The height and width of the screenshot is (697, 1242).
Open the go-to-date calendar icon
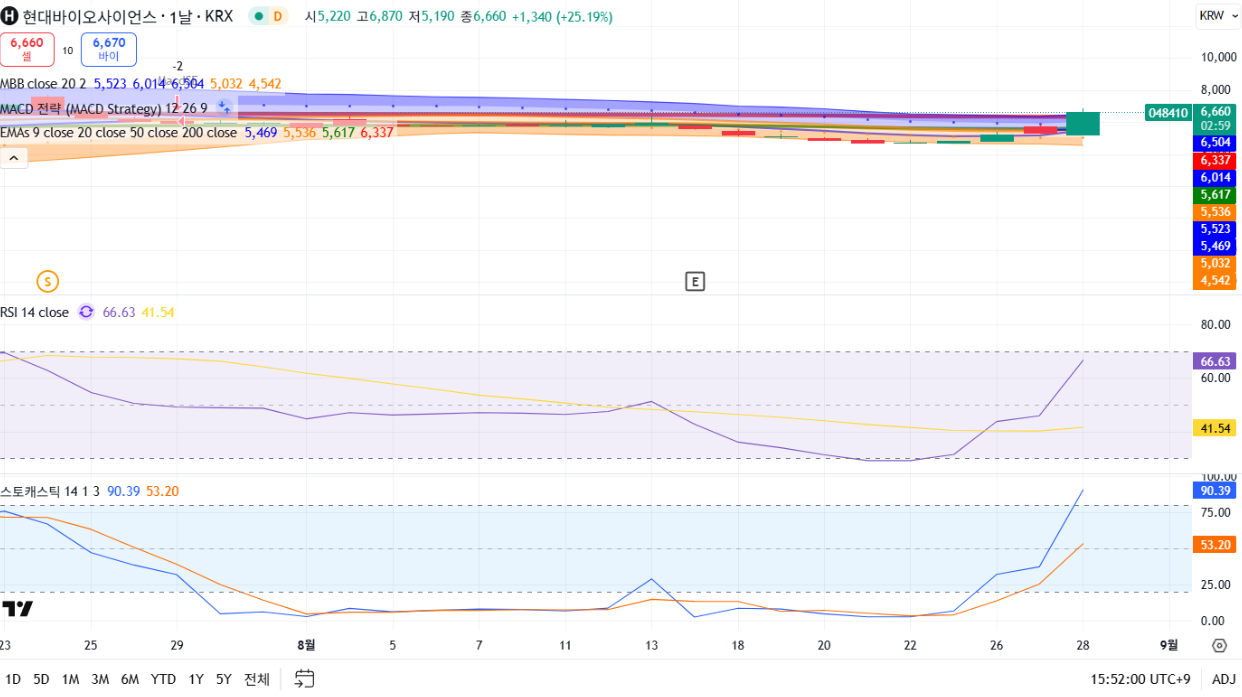(304, 679)
